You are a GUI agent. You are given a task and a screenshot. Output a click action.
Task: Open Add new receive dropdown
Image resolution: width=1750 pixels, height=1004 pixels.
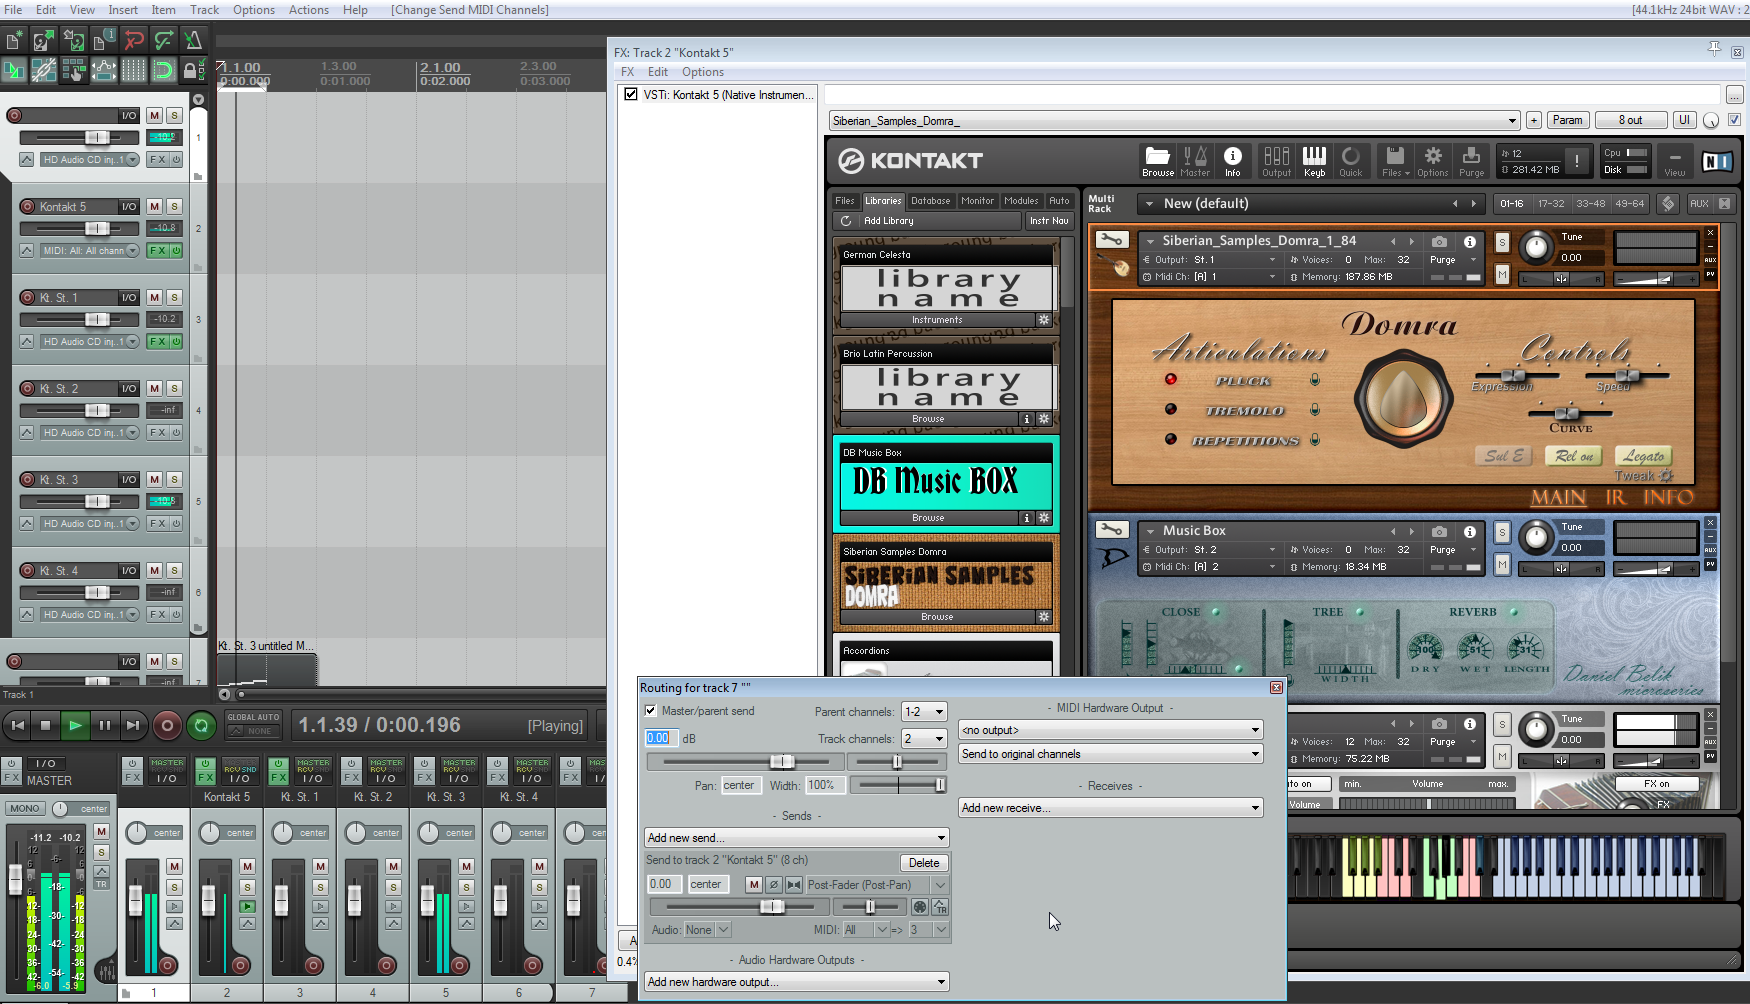(x=1111, y=808)
